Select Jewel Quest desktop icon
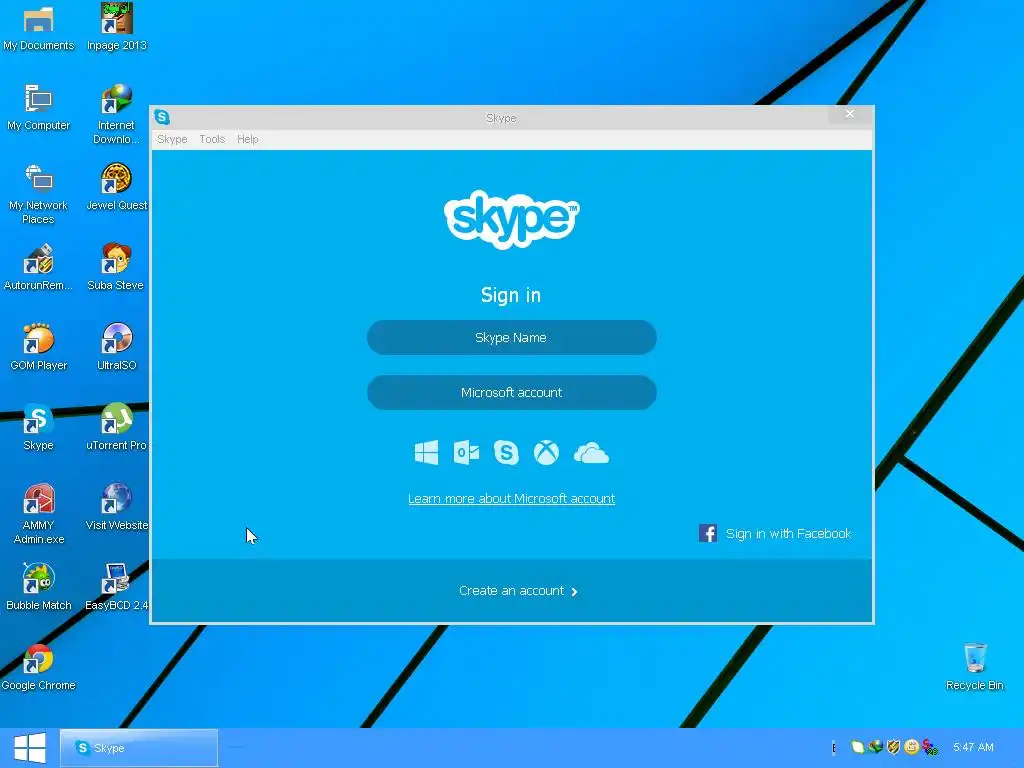 point(117,188)
